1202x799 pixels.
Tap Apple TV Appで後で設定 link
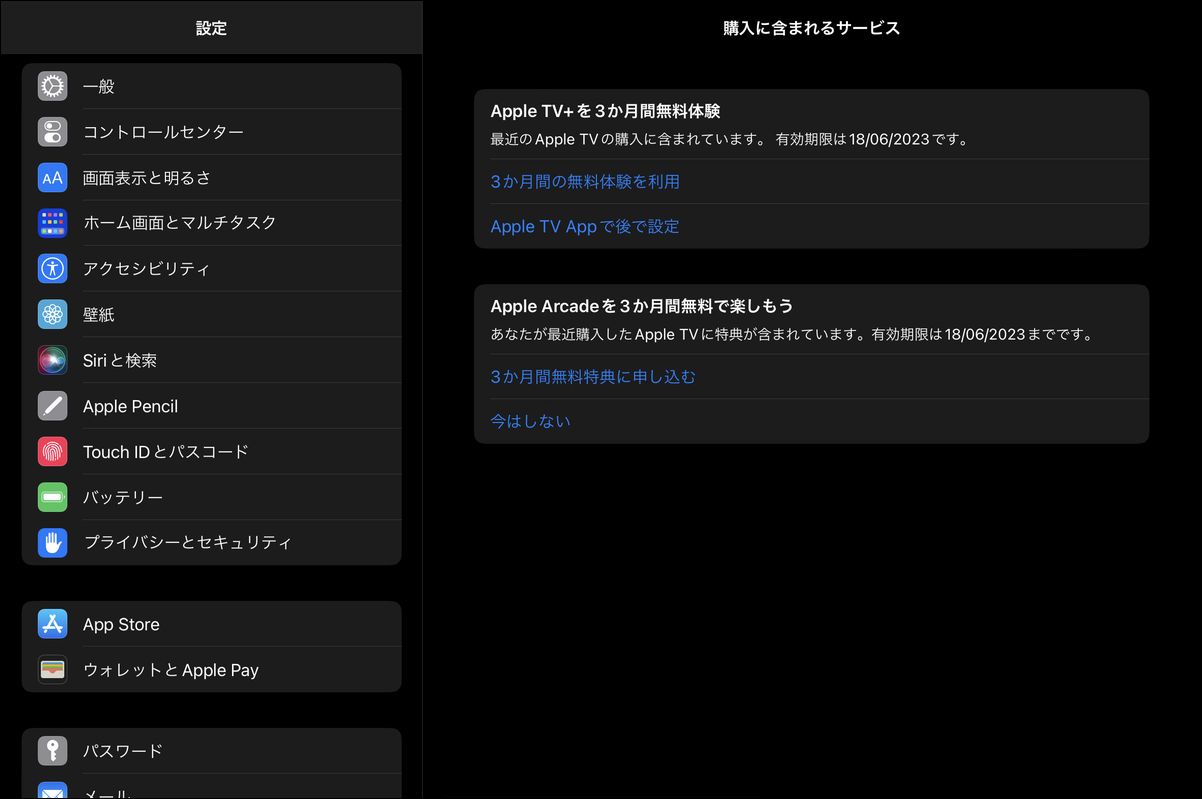pos(585,226)
